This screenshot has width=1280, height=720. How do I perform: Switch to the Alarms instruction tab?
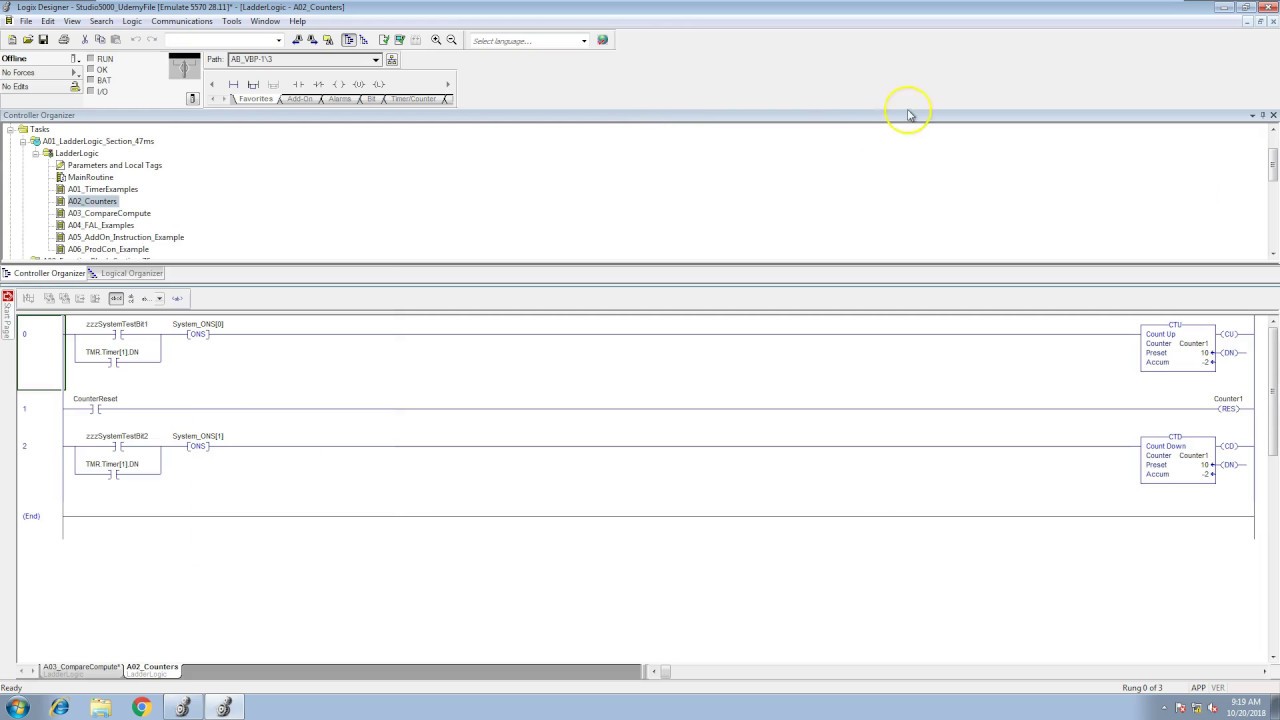340,99
